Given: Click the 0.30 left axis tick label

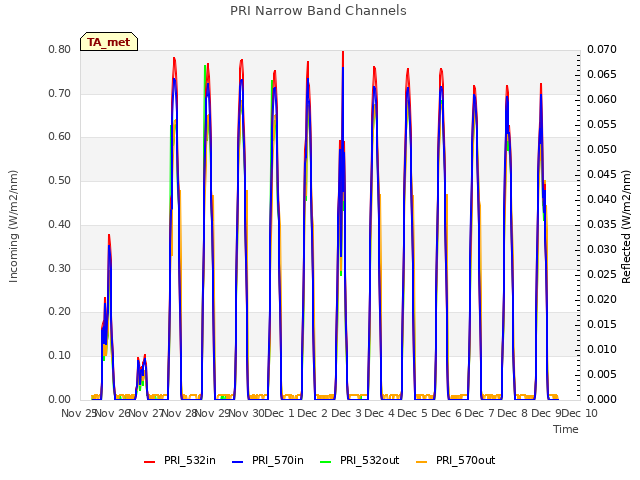Looking at the screenshot, I should coord(60,269).
